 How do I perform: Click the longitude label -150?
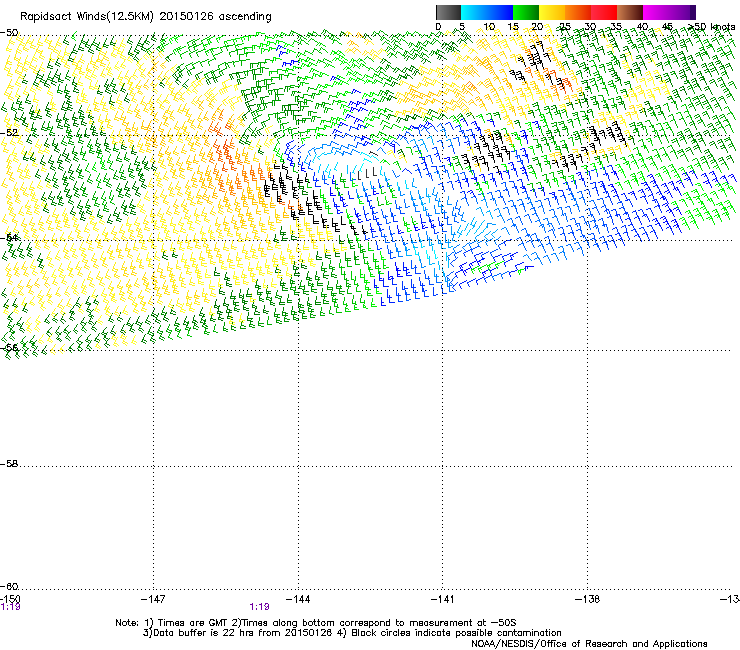(10, 599)
